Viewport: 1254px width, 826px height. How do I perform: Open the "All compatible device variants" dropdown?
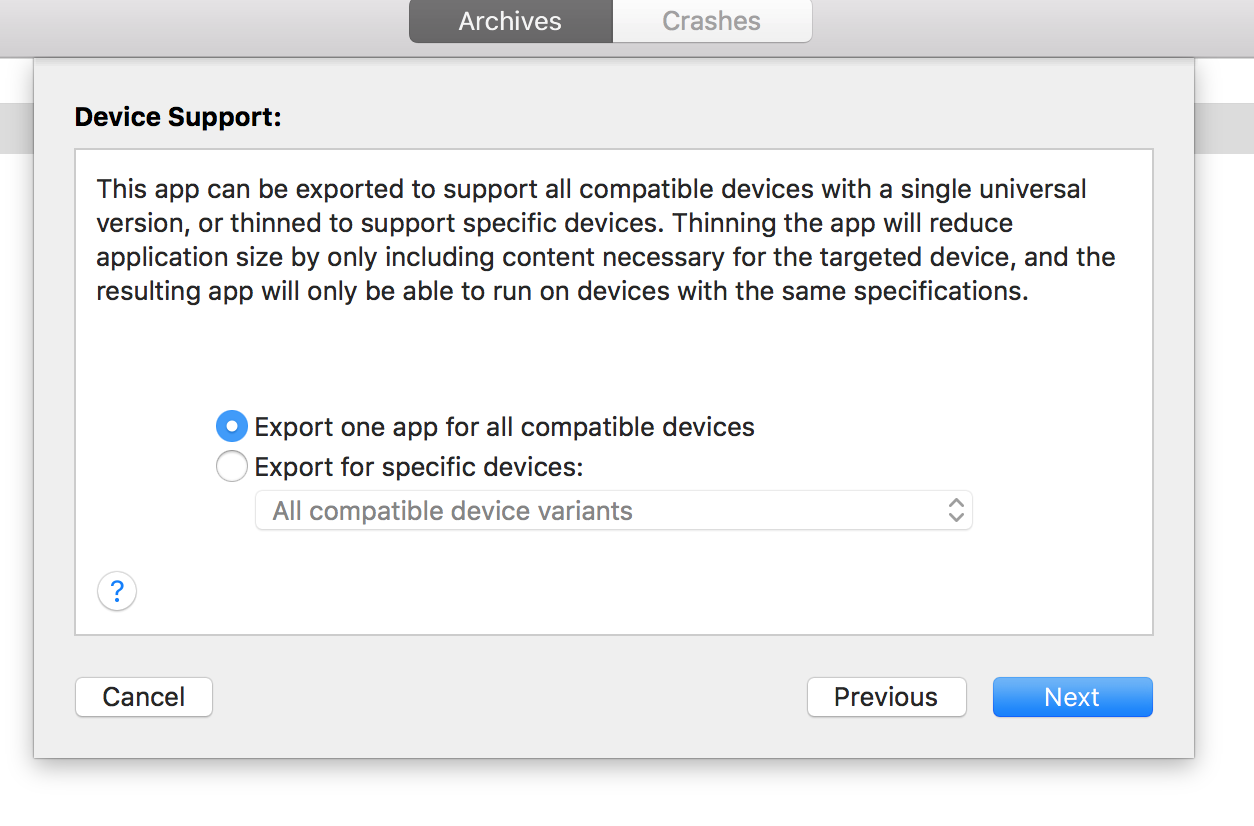tap(614, 510)
